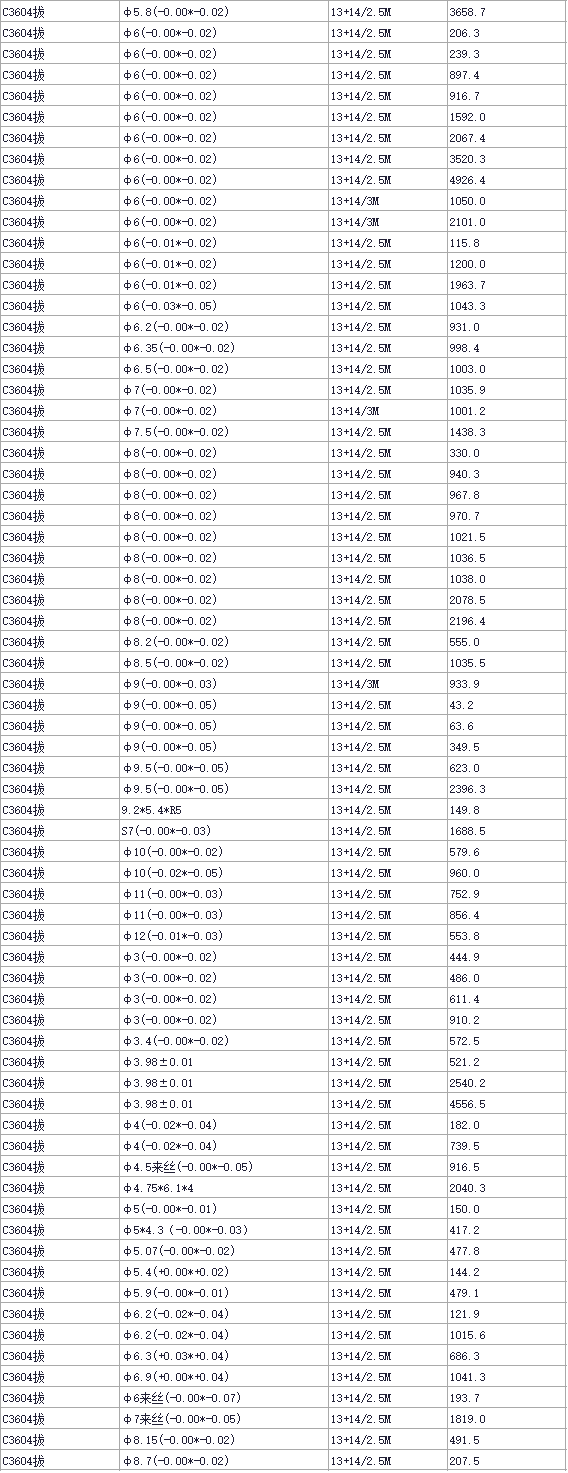Select the Φ7来丝(-0.00*-0.05) cell
The image size is (568, 1473).
click(x=223, y=1419)
